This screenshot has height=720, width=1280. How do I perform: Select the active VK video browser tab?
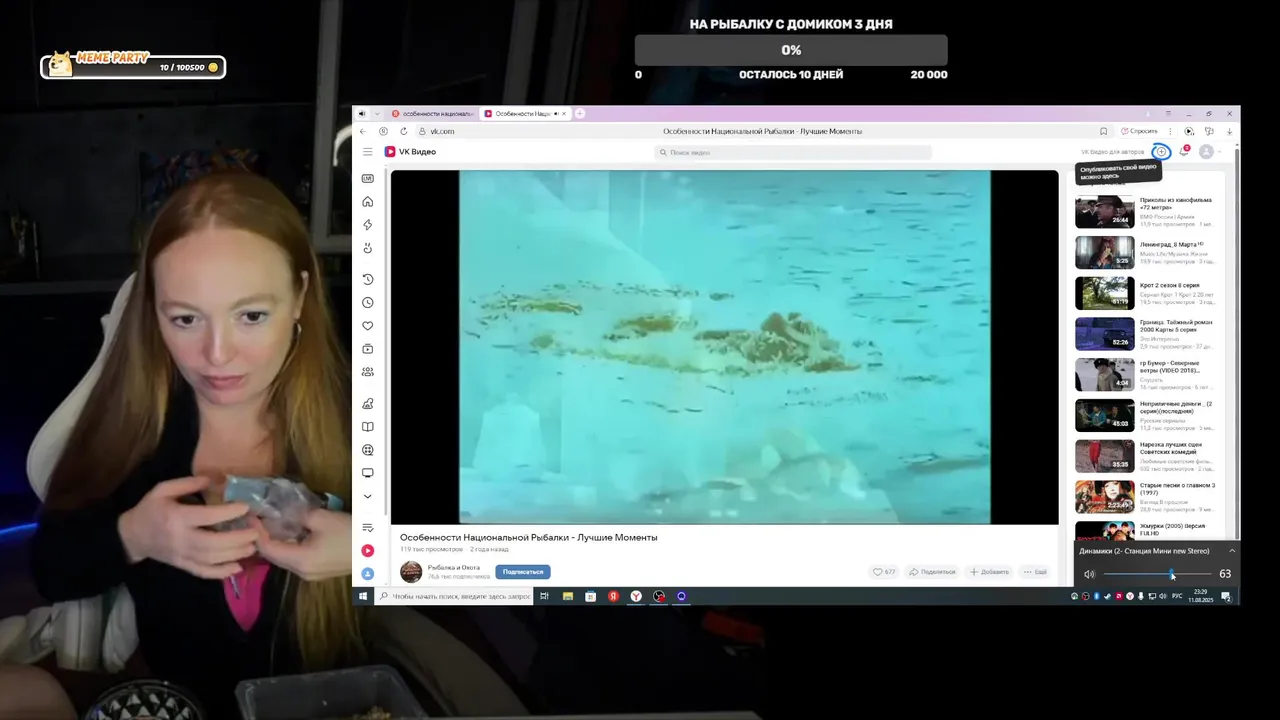[x=525, y=114]
